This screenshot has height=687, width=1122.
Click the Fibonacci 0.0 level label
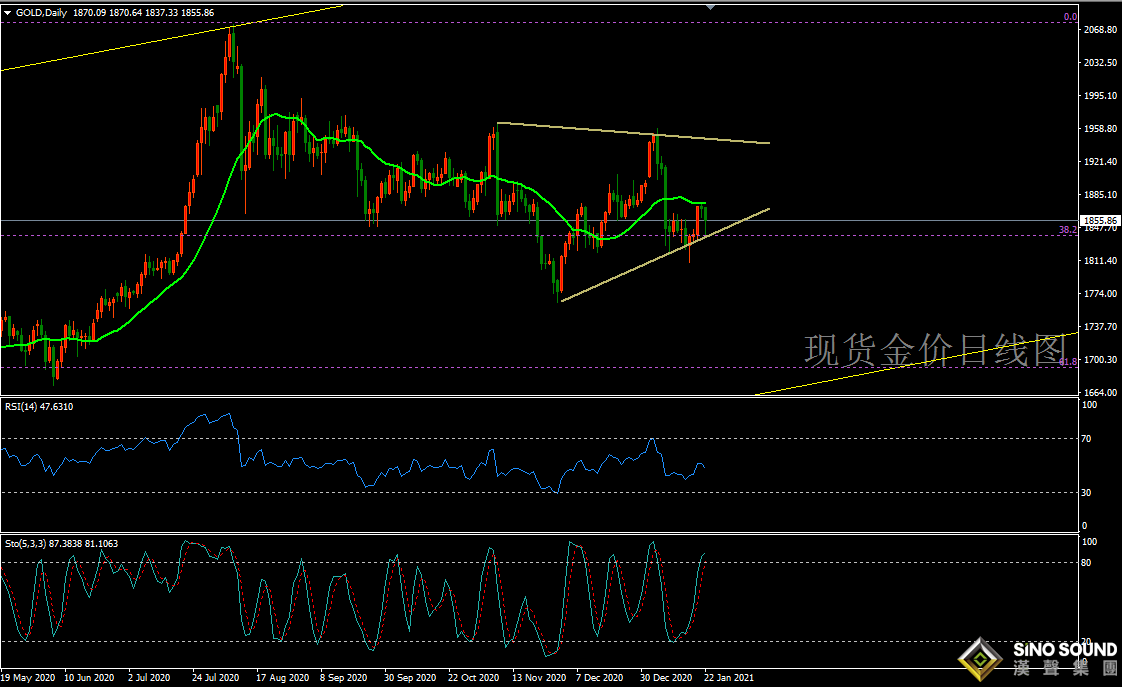click(x=1069, y=17)
